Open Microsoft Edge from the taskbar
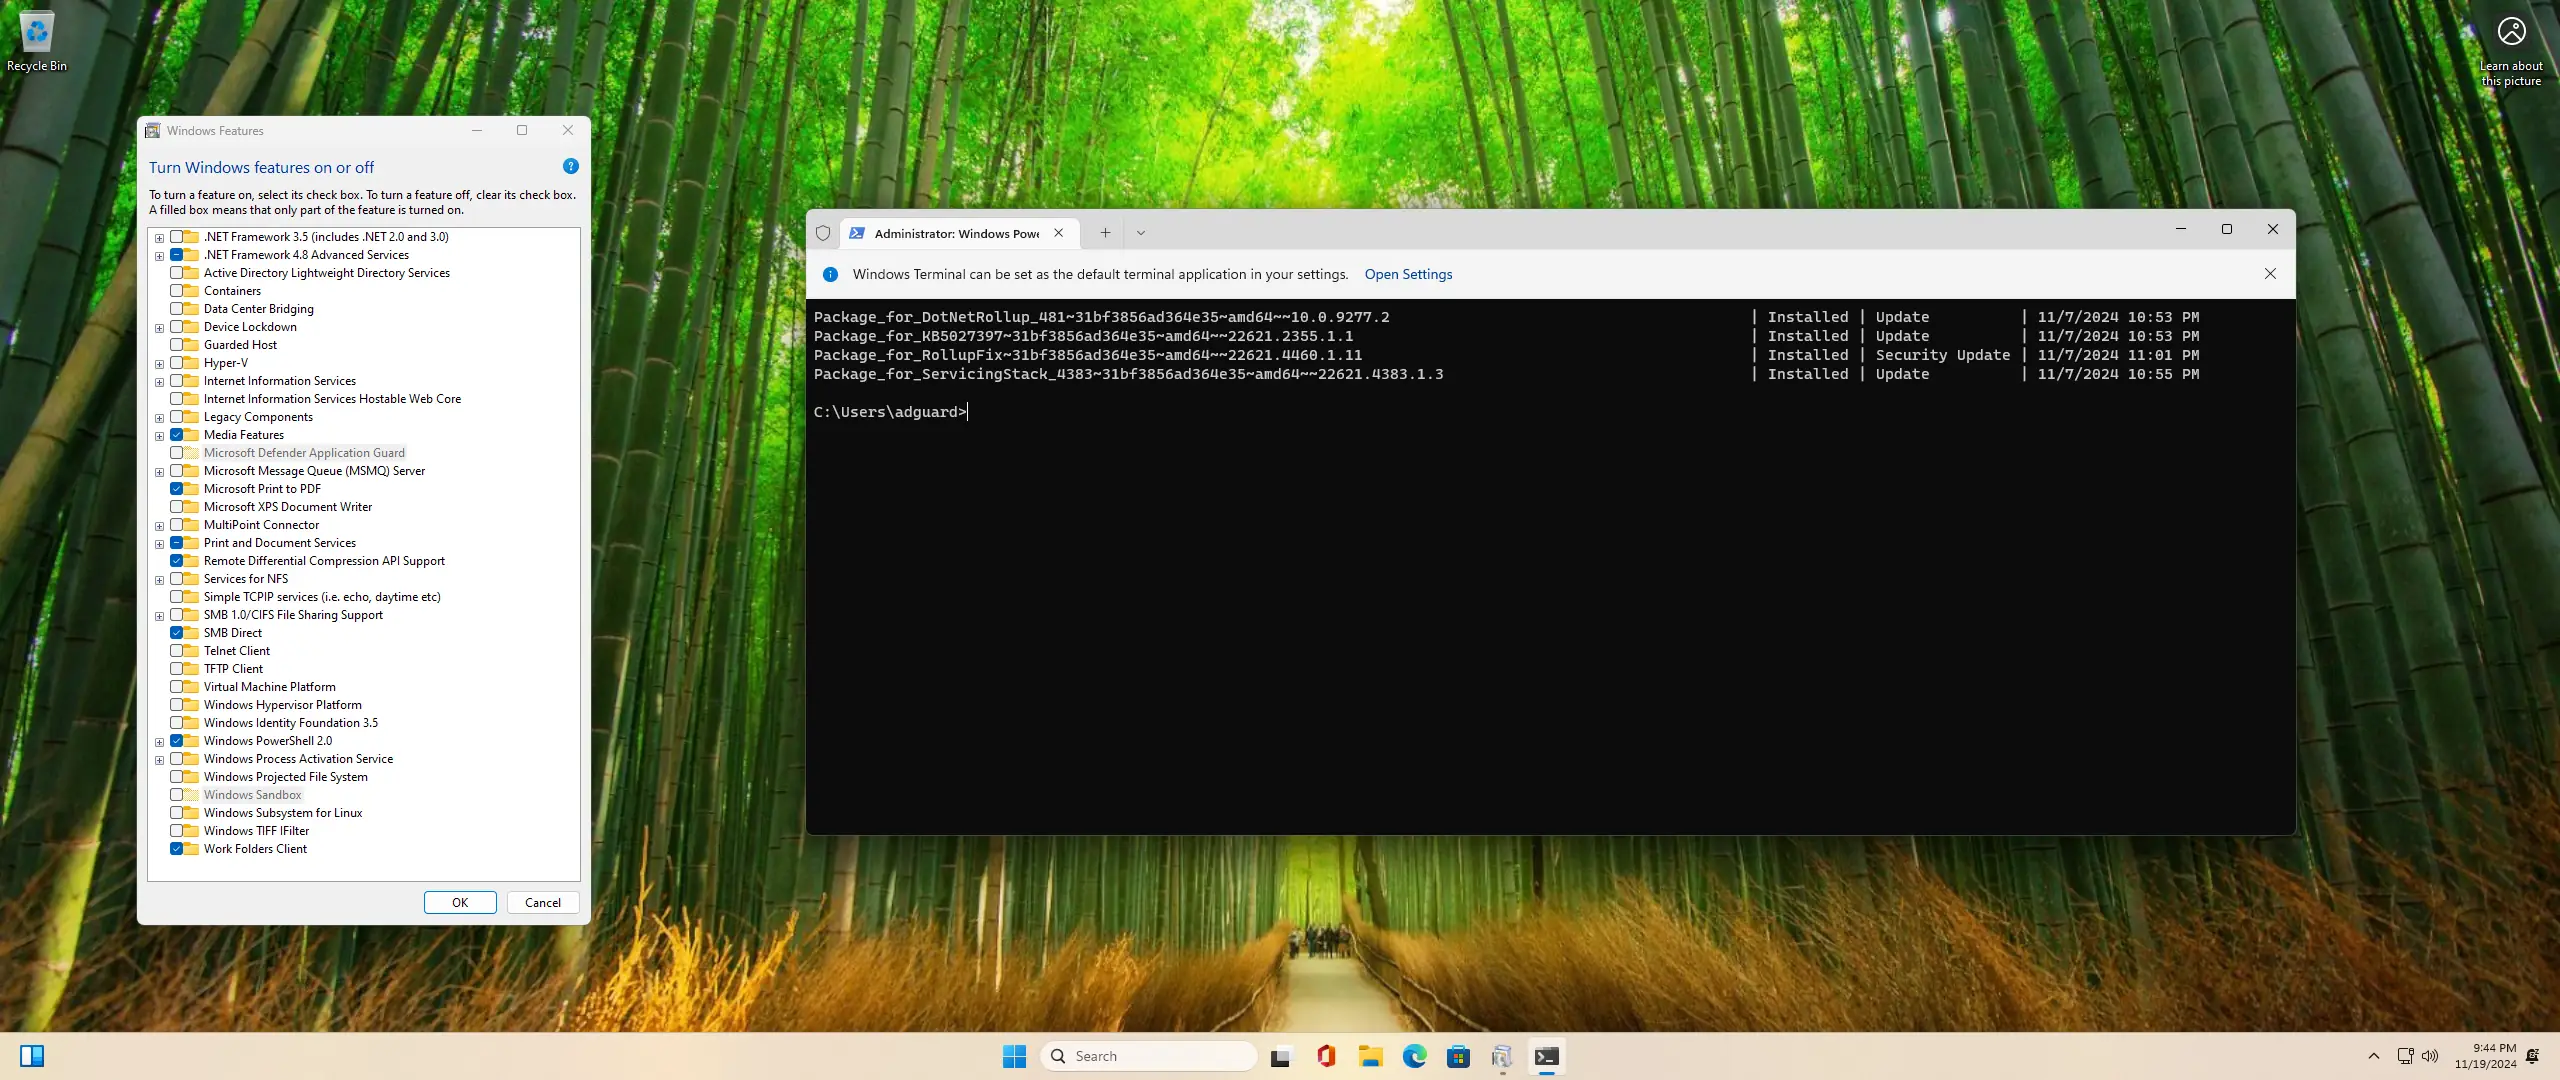The image size is (2560, 1080). point(1414,1056)
